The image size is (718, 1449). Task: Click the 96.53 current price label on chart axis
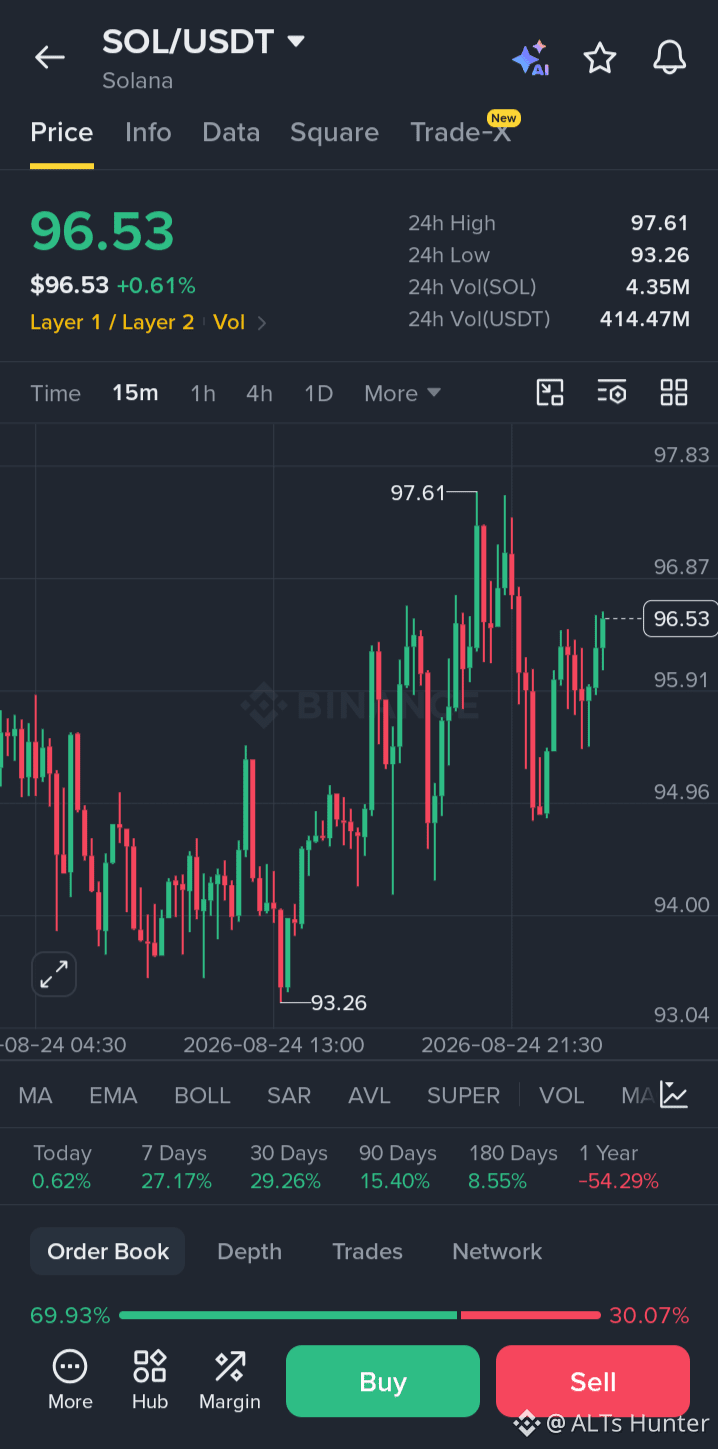(681, 619)
